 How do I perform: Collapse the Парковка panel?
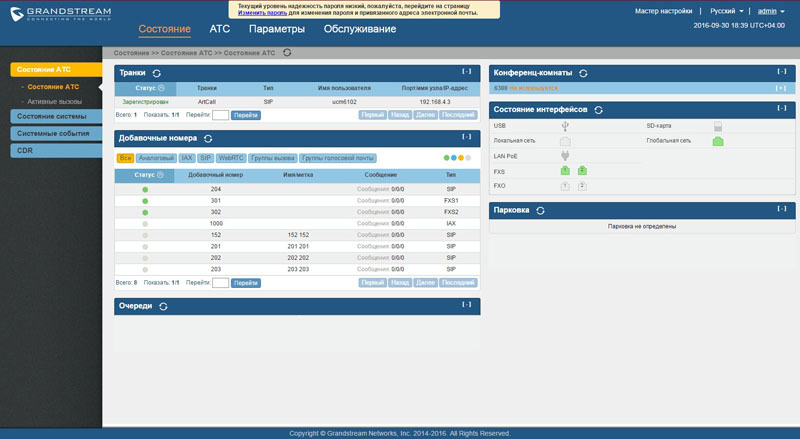782,209
